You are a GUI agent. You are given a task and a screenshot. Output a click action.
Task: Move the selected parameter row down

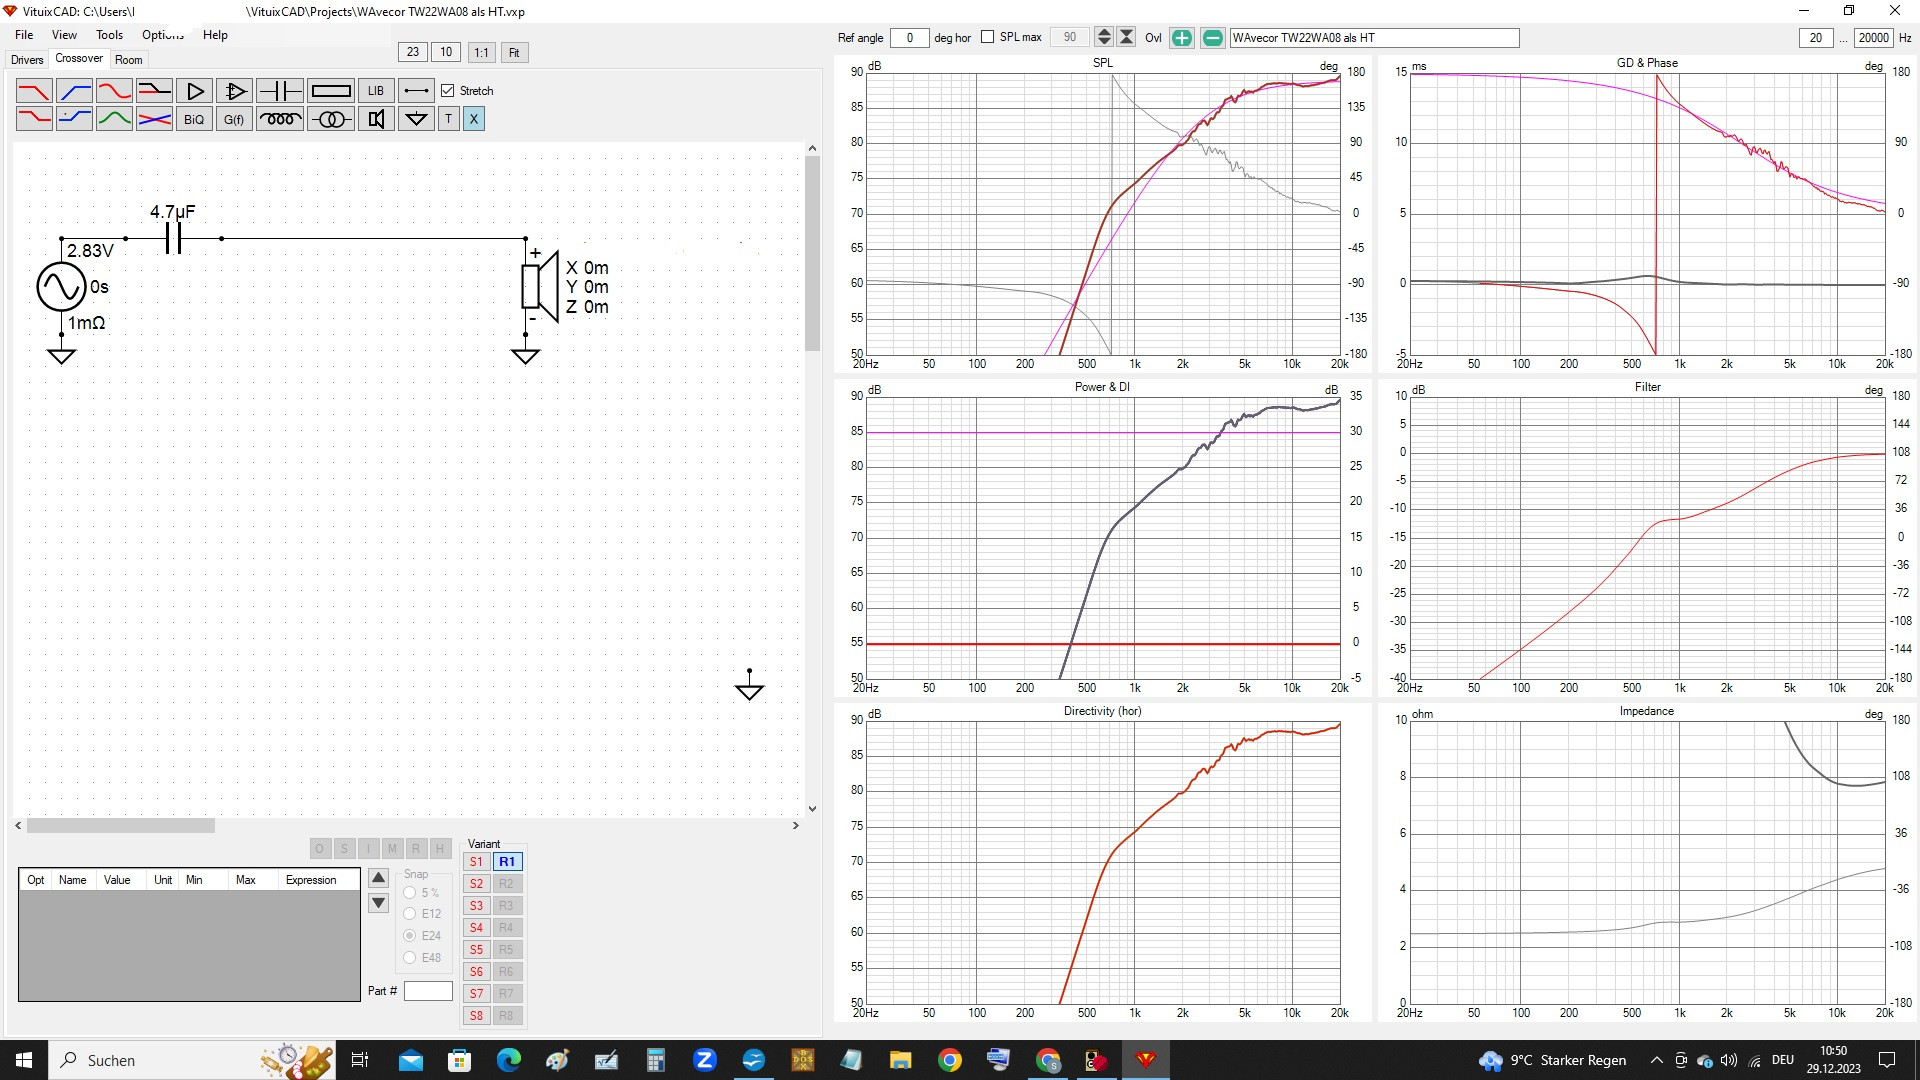click(x=379, y=903)
